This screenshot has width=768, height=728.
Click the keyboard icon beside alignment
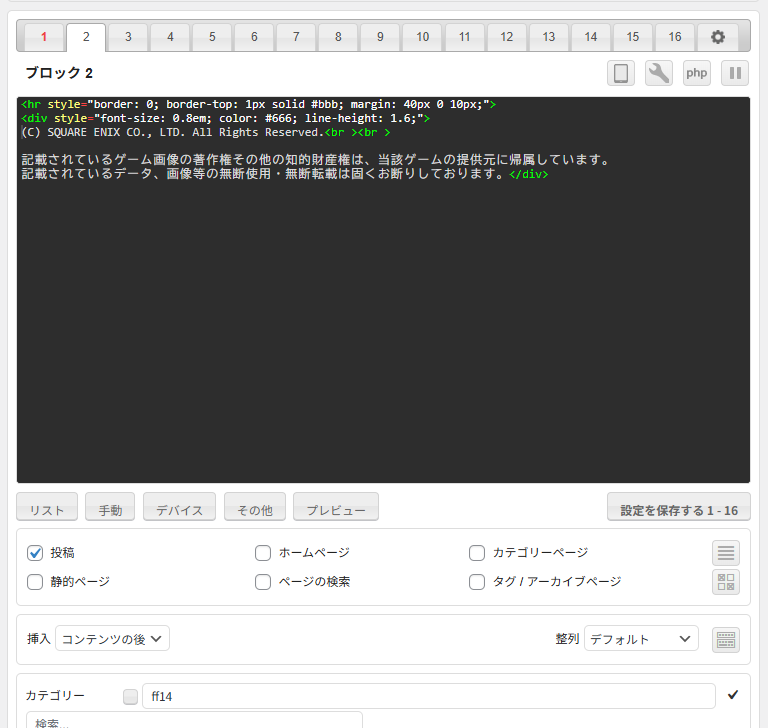[726, 640]
